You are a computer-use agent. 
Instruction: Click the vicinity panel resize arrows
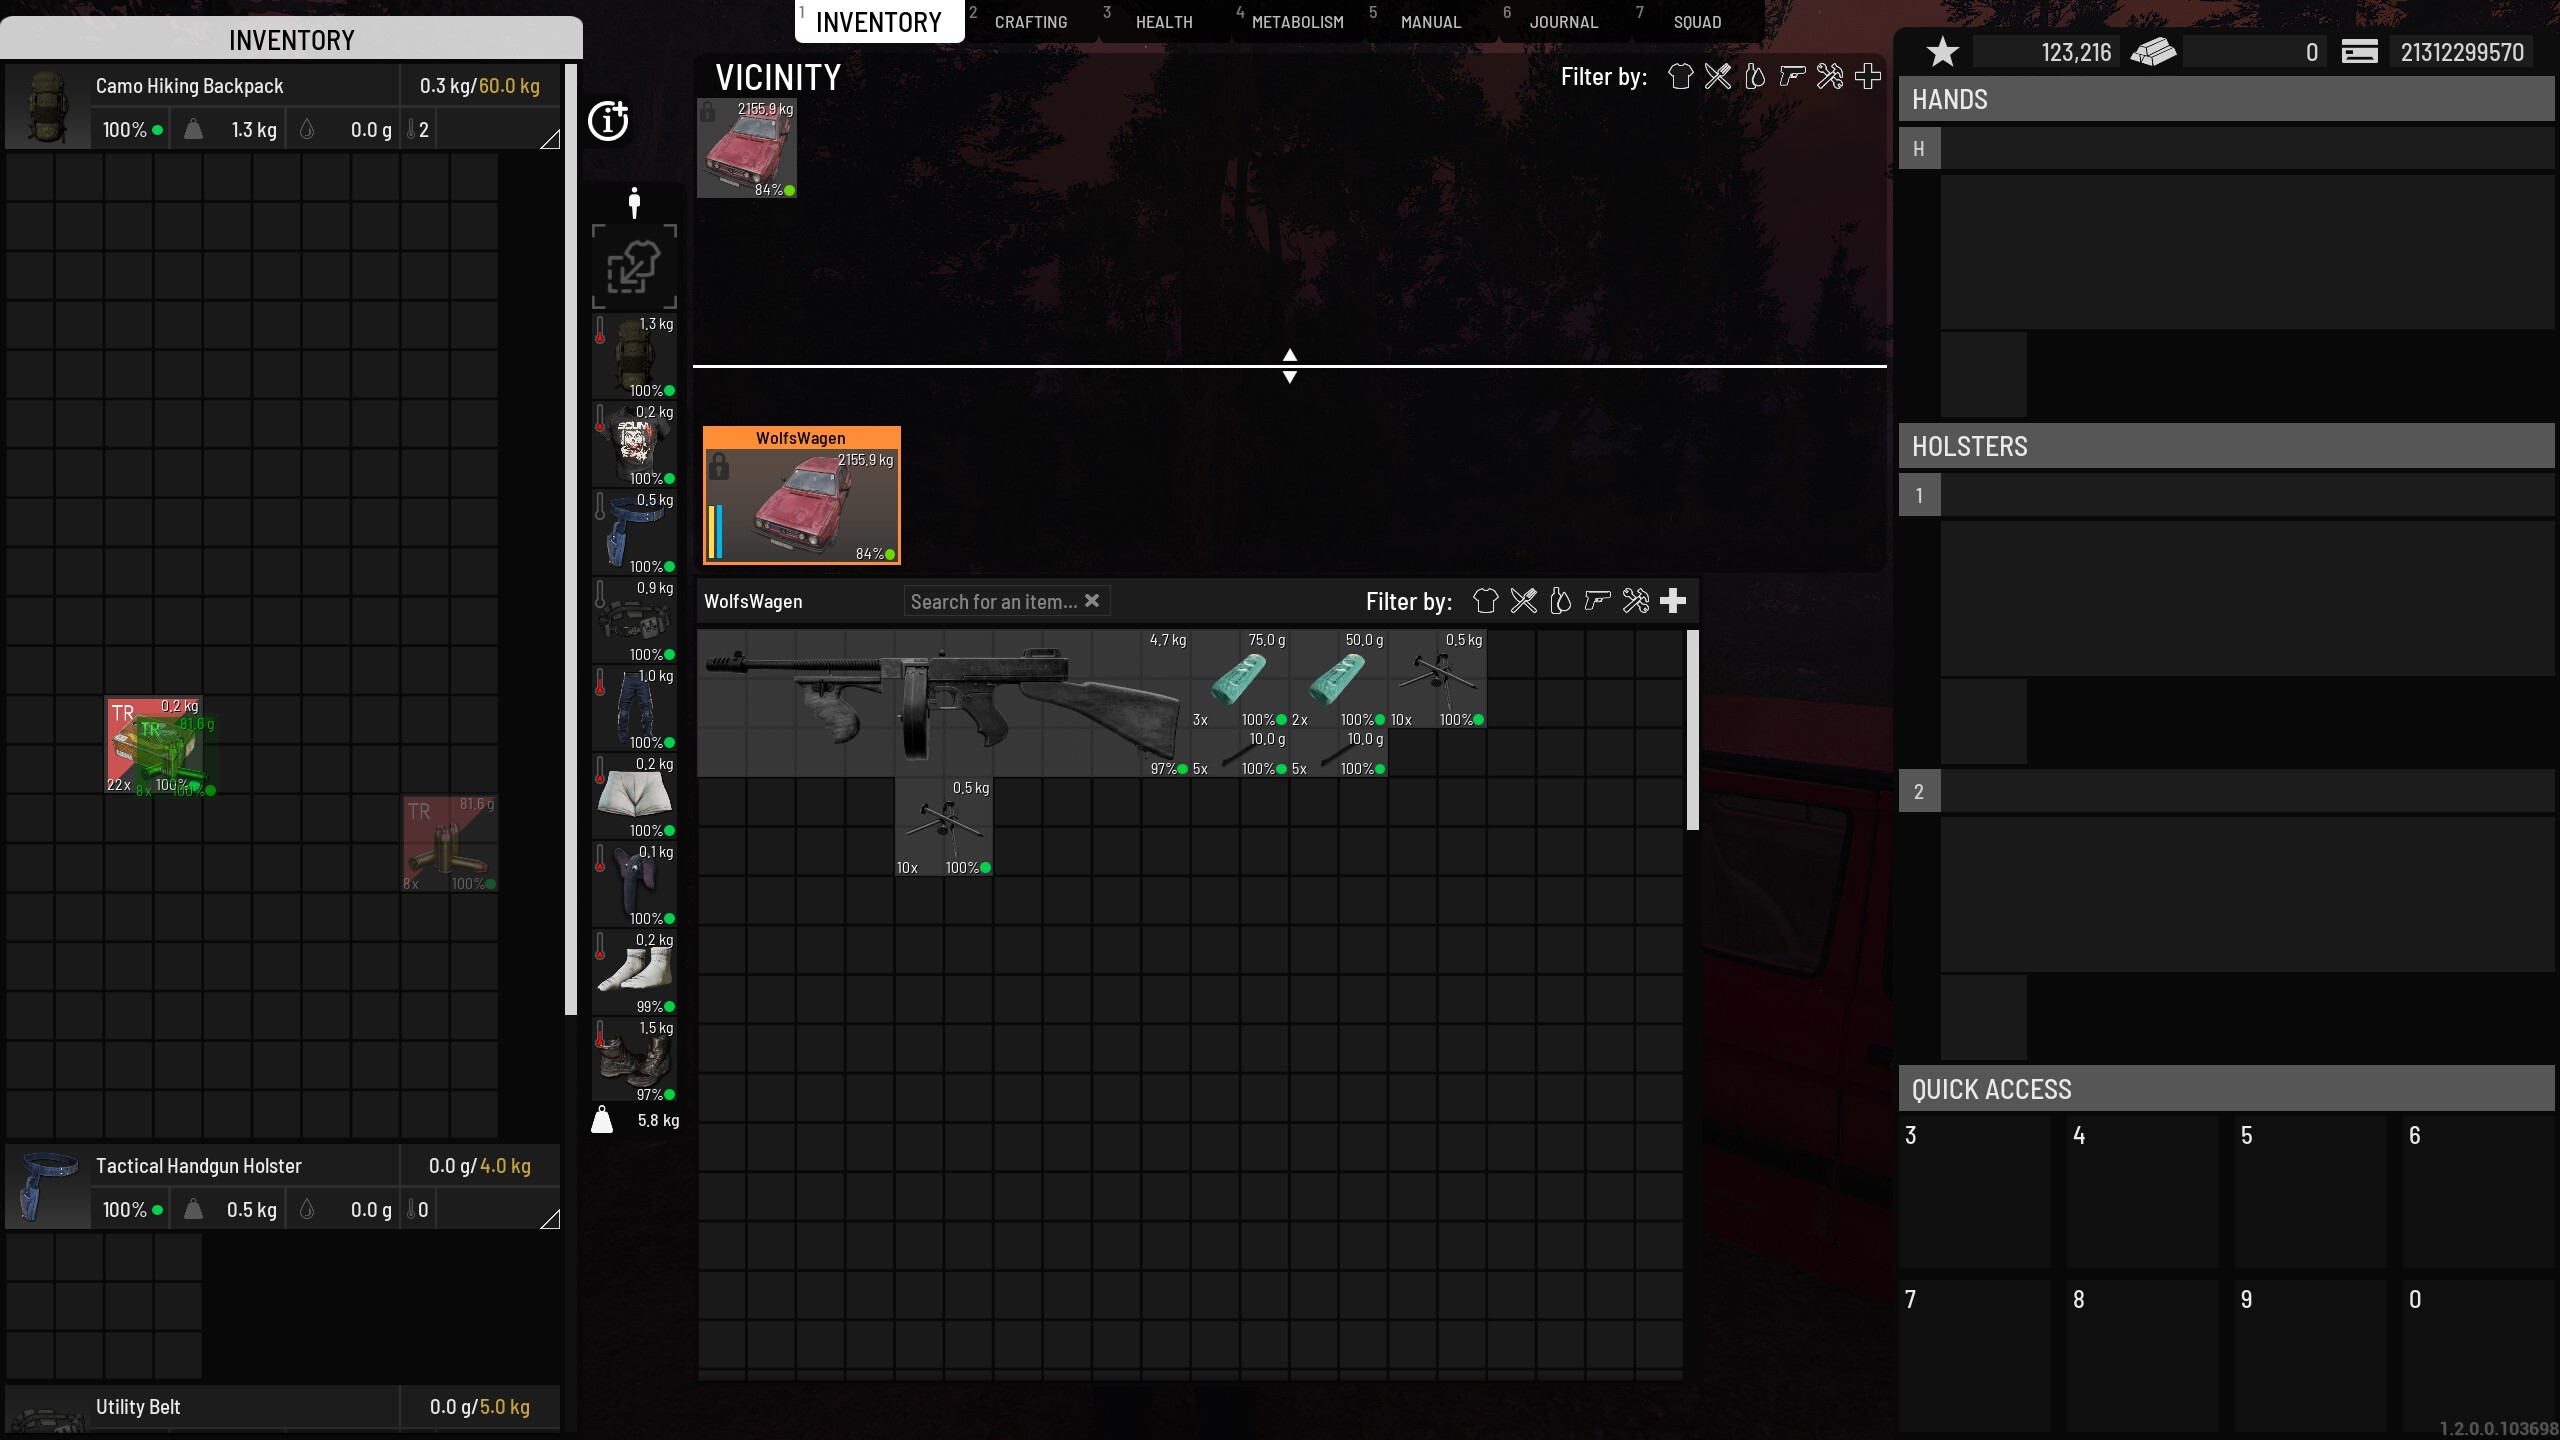[x=1289, y=366]
